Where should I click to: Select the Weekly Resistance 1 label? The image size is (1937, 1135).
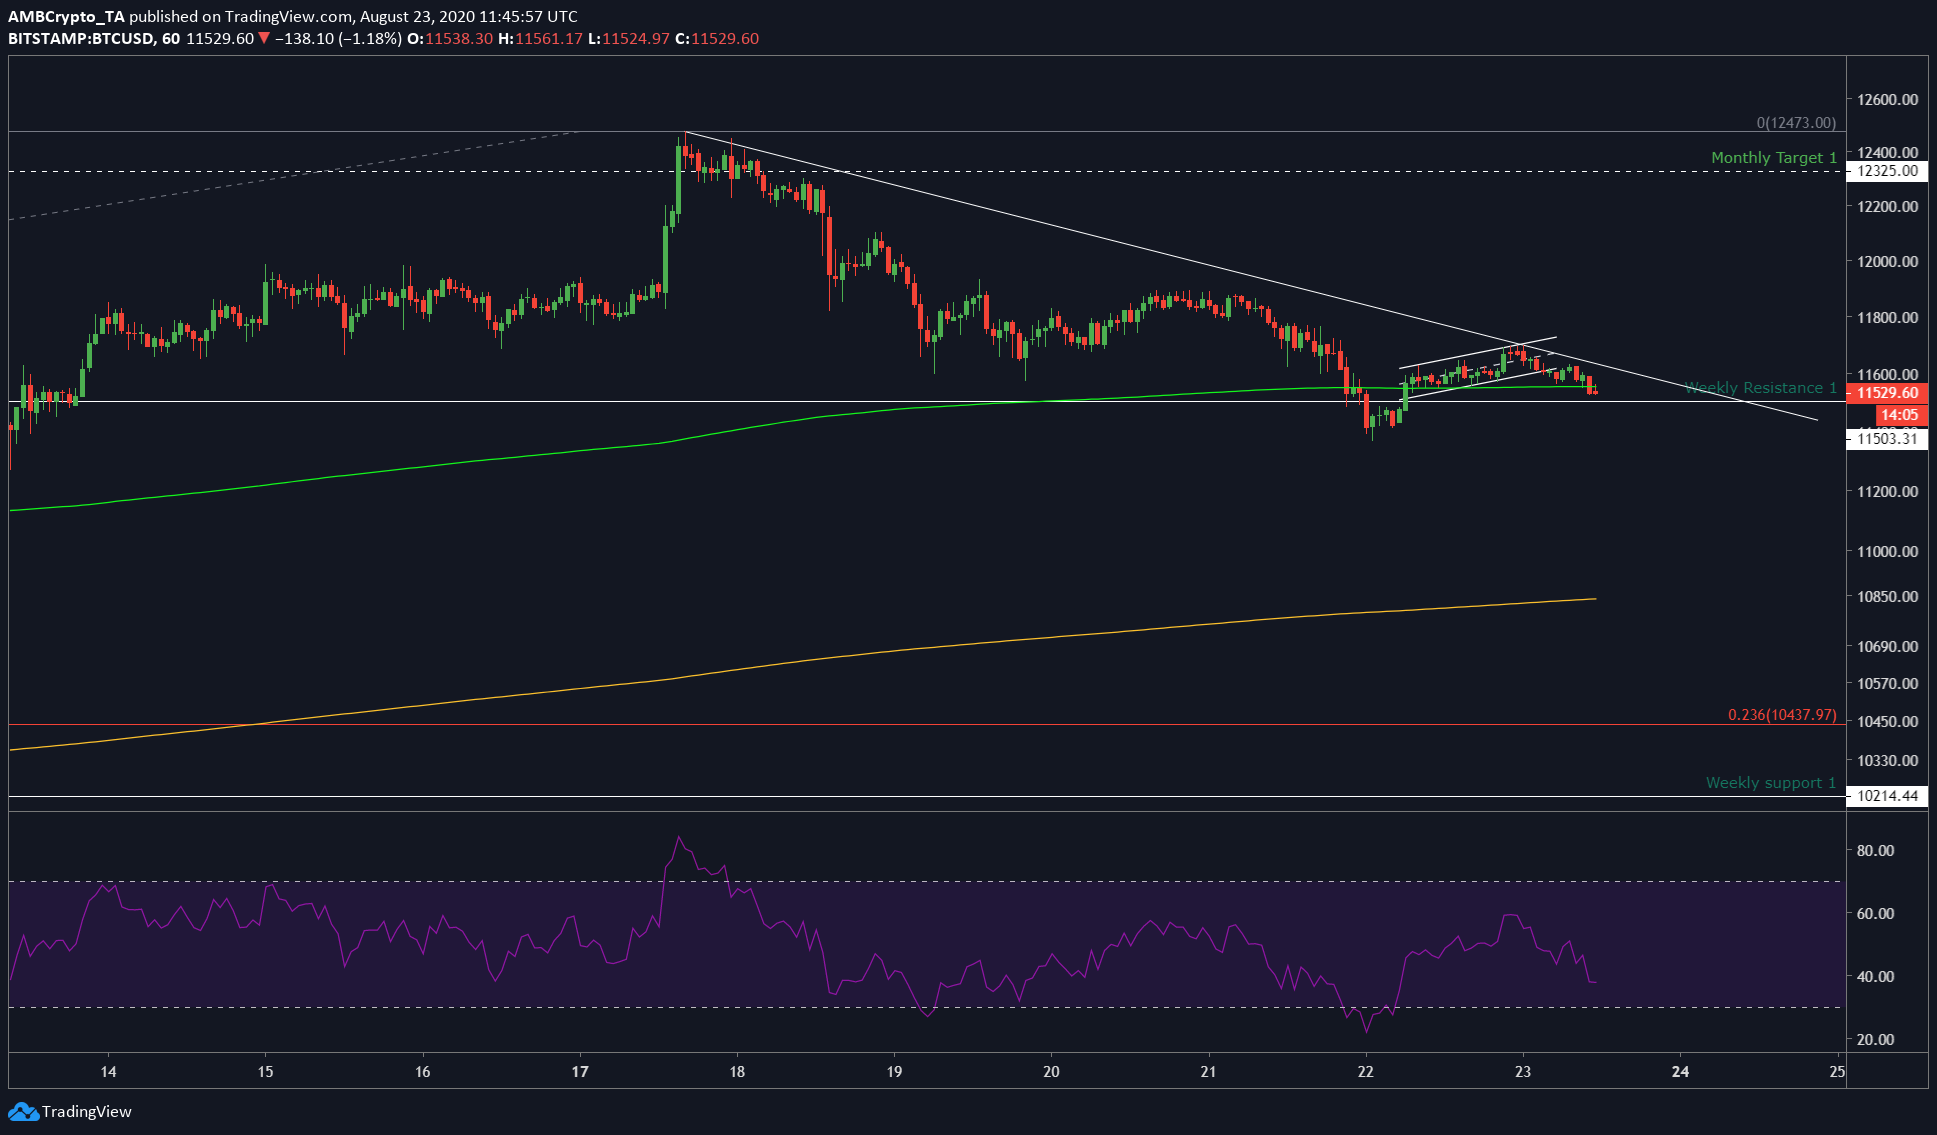pyautogui.click(x=1760, y=388)
